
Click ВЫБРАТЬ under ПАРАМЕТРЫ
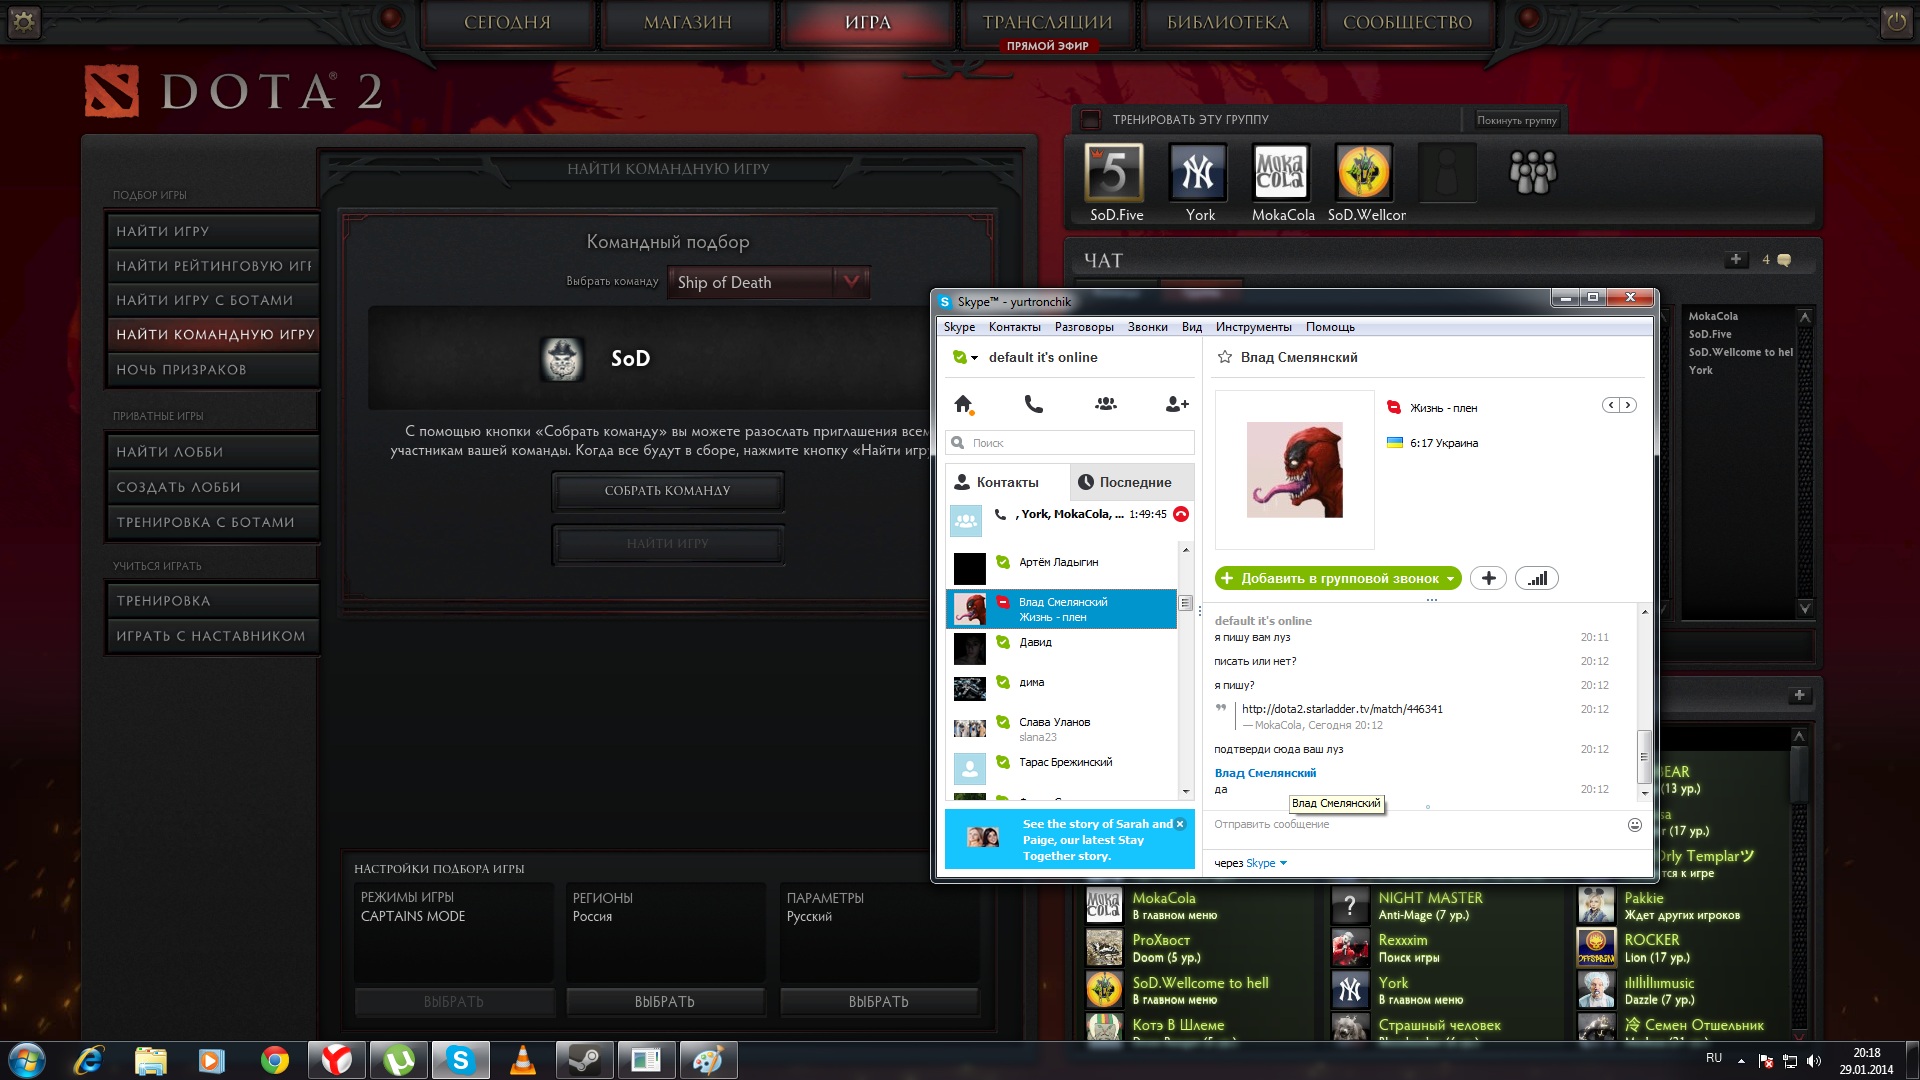click(x=879, y=1002)
